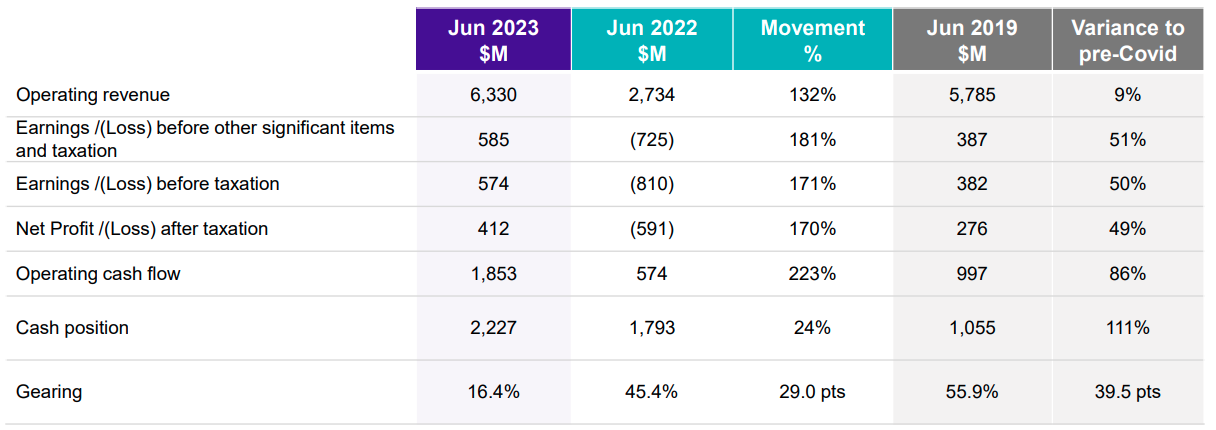This screenshot has height=430, width=1216.
Task: Select the Jun 2019 $M column header
Action: coord(971,40)
